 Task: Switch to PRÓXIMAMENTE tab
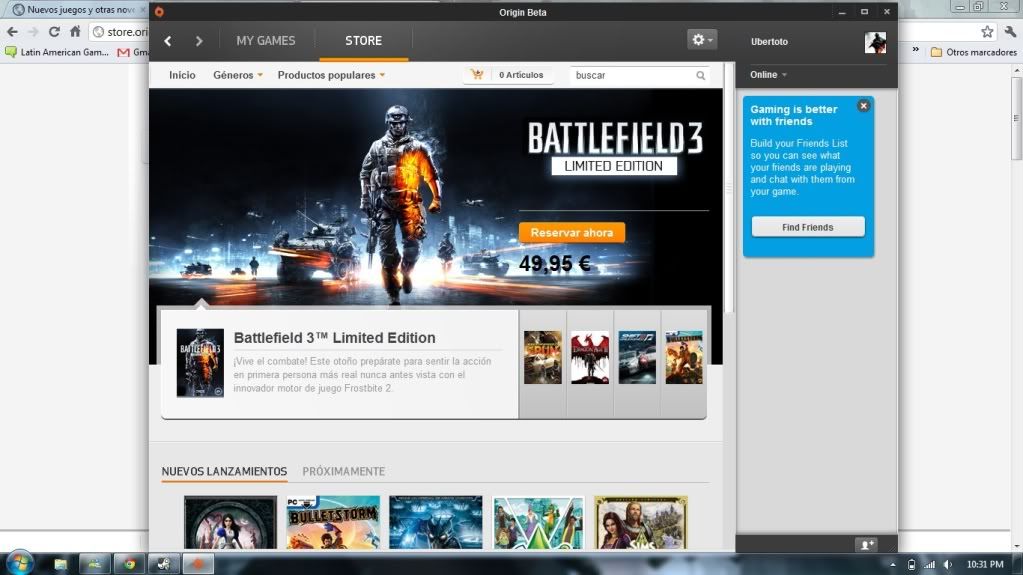pos(343,471)
